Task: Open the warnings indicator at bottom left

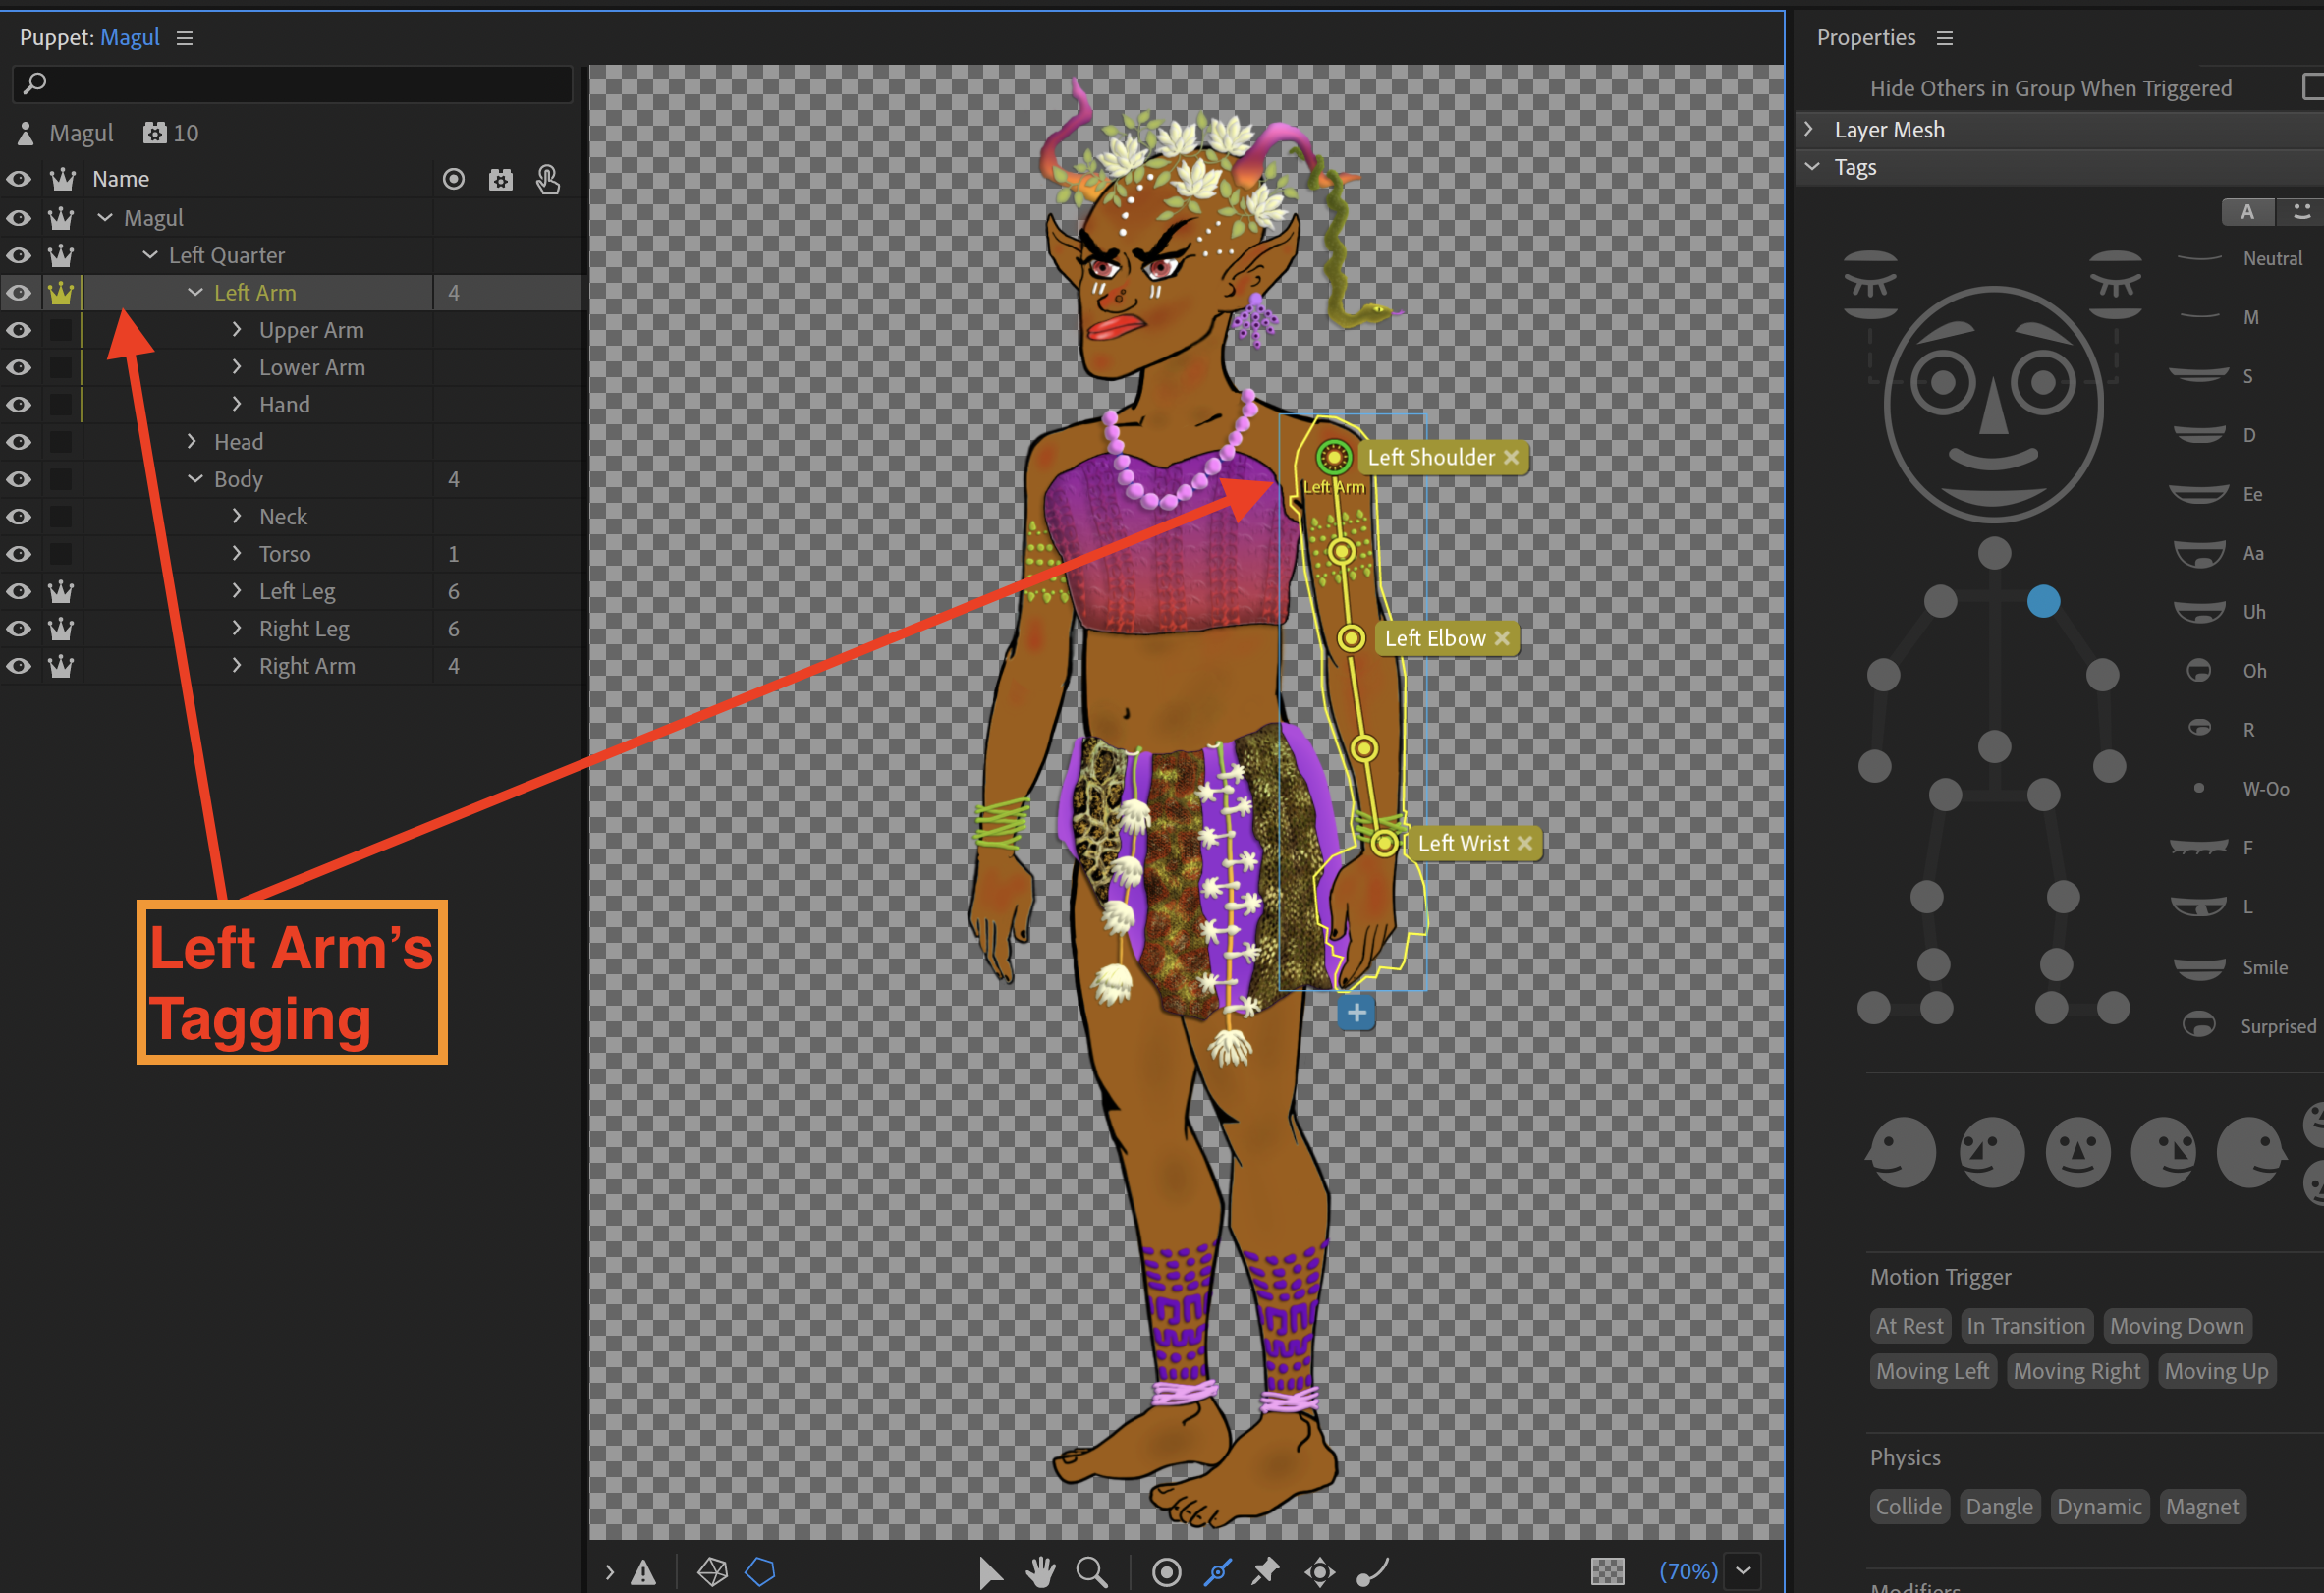Action: tap(645, 1571)
